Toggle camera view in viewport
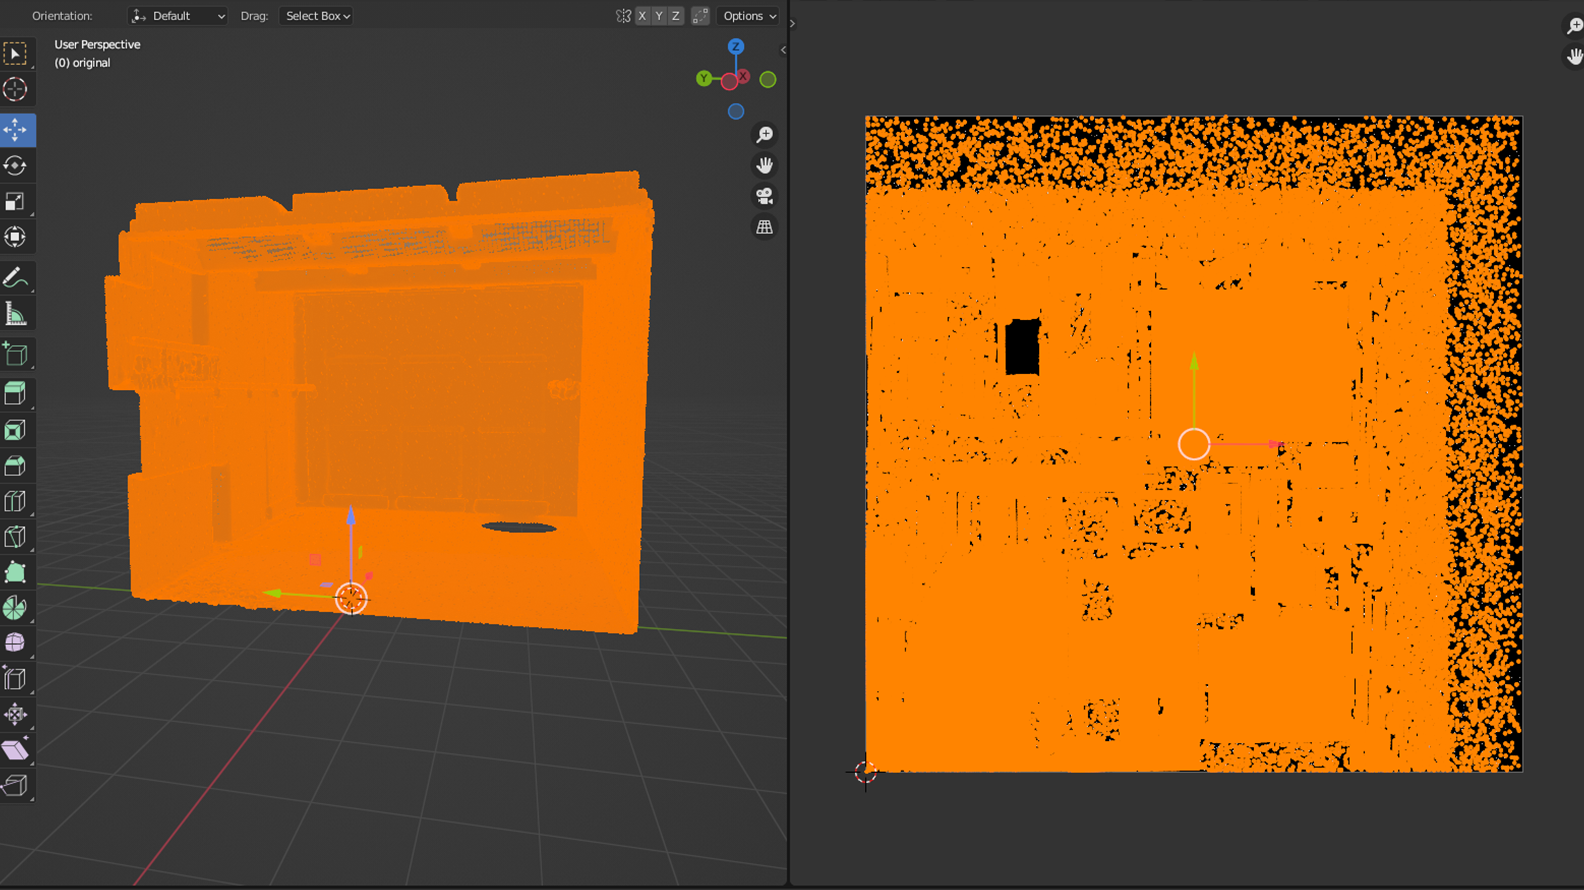1584x890 pixels. click(x=765, y=196)
